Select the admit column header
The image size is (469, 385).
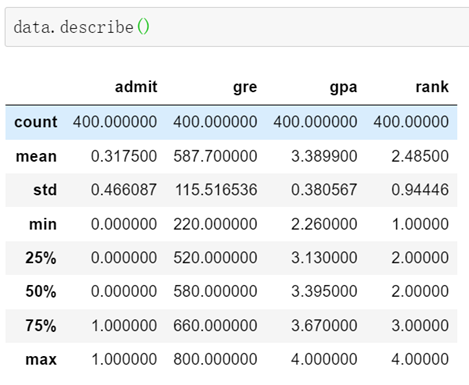136,87
